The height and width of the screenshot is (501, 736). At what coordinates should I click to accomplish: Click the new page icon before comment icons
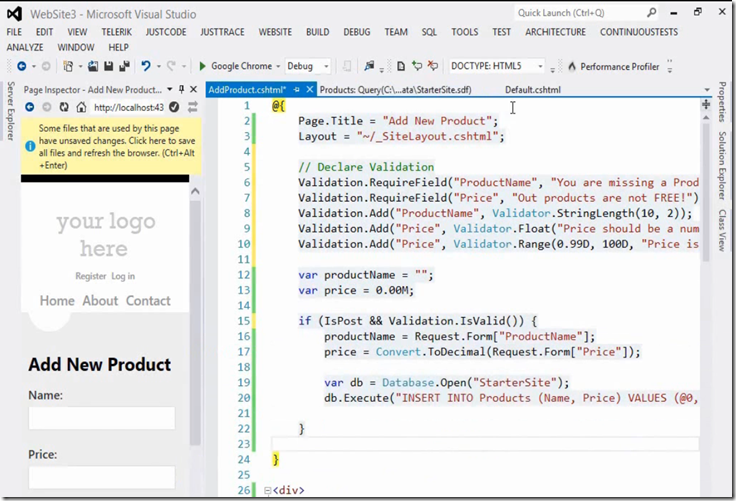(x=401, y=66)
